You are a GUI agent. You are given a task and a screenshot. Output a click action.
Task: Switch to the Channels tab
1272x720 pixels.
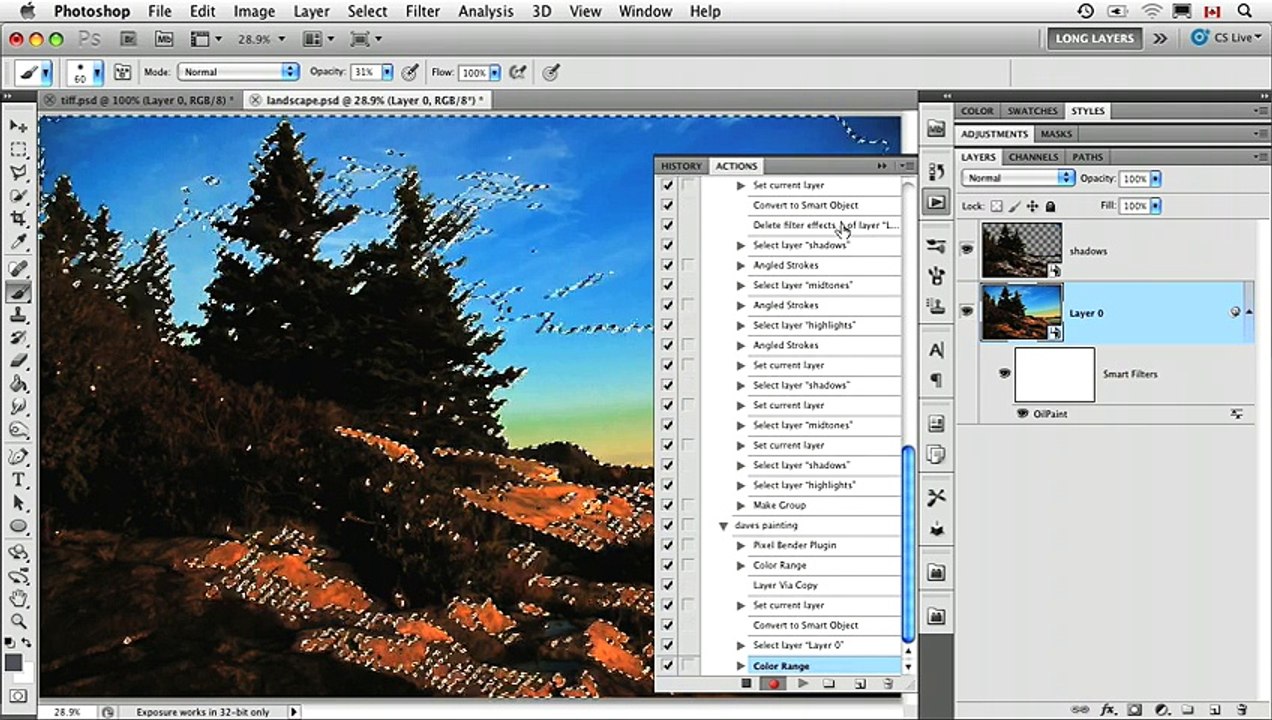(1033, 157)
